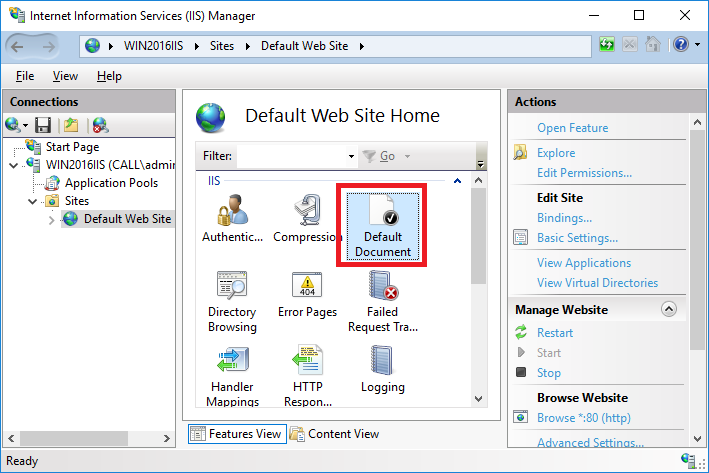The image size is (709, 473).
Task: Select Start Page in the Connections tree
Action: pos(72,147)
